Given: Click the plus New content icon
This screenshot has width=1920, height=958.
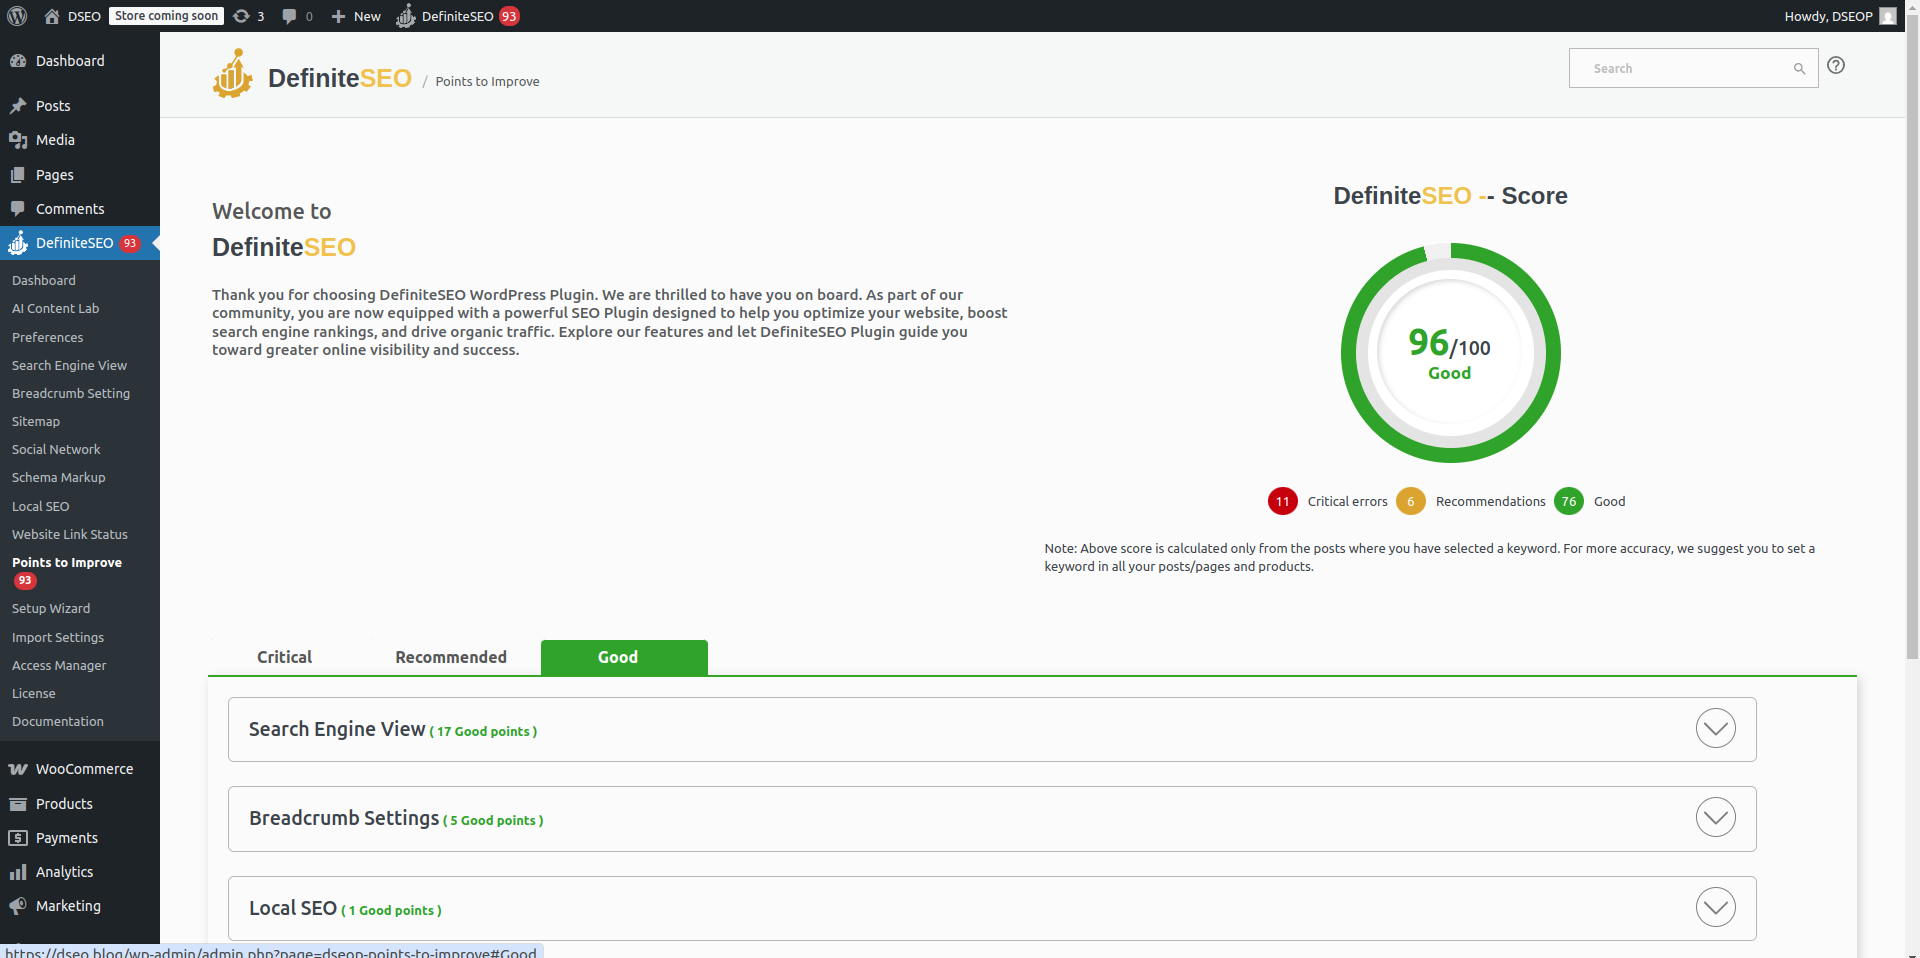Looking at the screenshot, I should [x=338, y=16].
